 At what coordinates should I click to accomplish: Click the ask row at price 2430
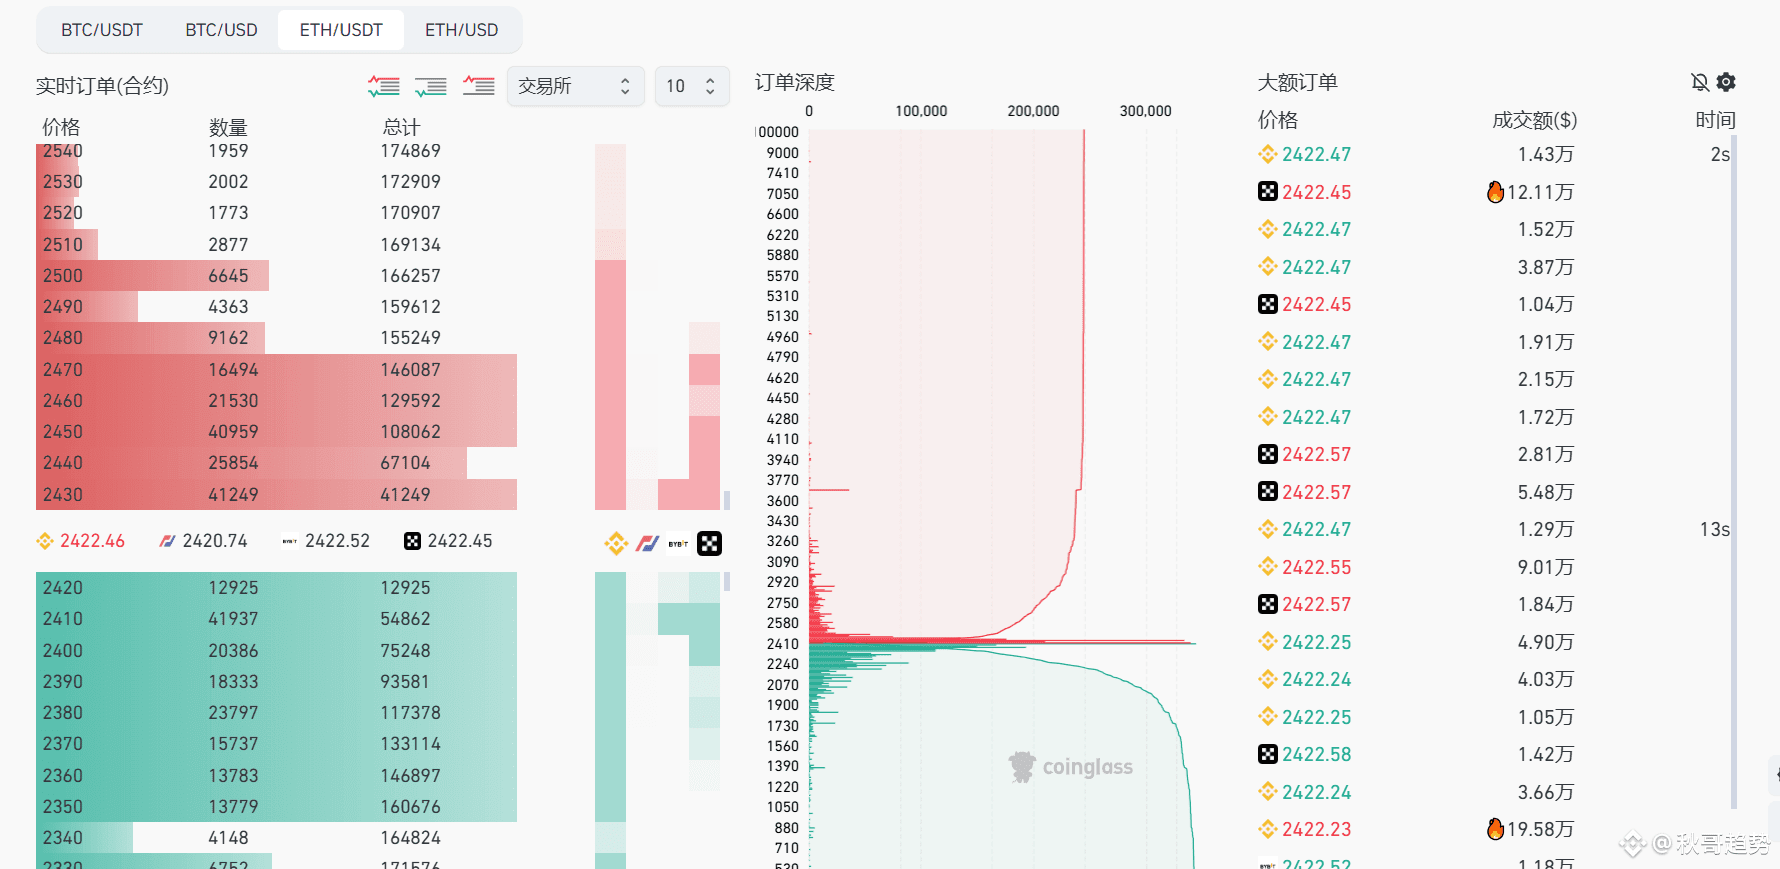(276, 495)
